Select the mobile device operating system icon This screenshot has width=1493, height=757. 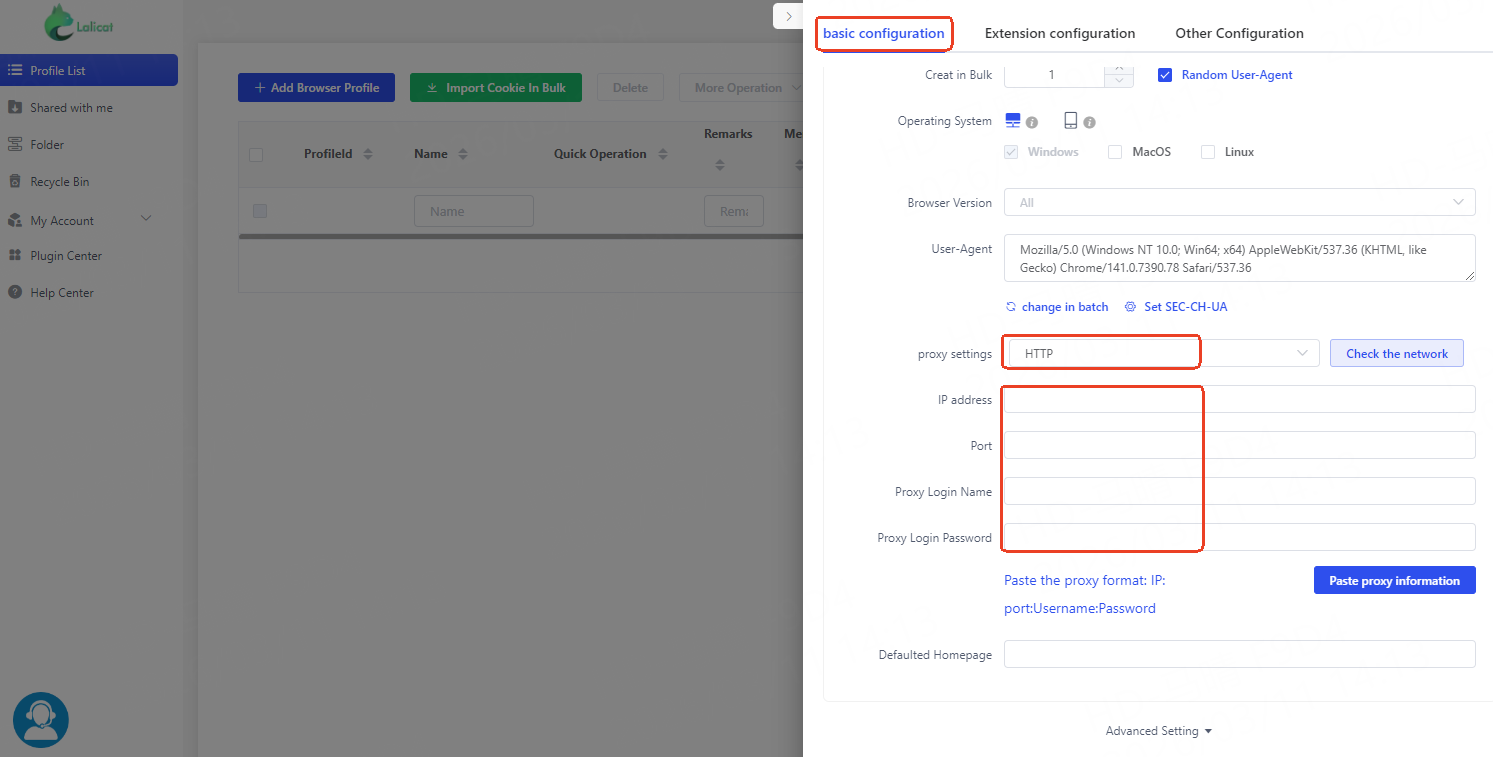point(1070,121)
